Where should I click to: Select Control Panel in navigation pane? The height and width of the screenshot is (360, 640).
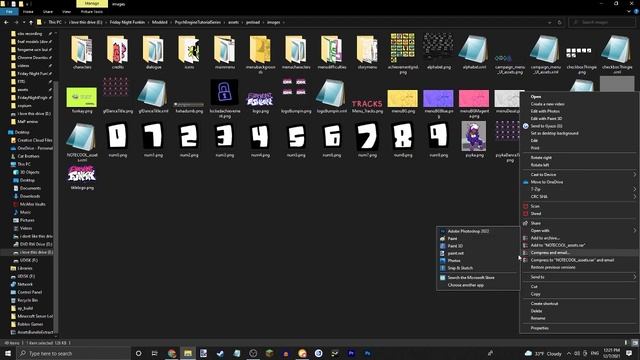point(29,292)
